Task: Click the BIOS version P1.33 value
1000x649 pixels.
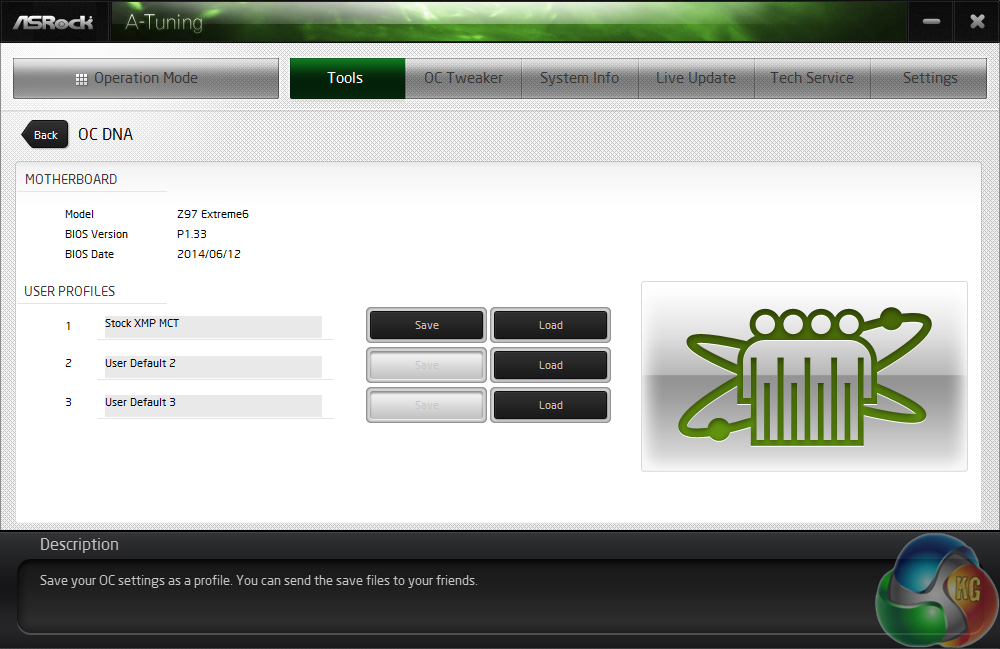Action: (192, 234)
